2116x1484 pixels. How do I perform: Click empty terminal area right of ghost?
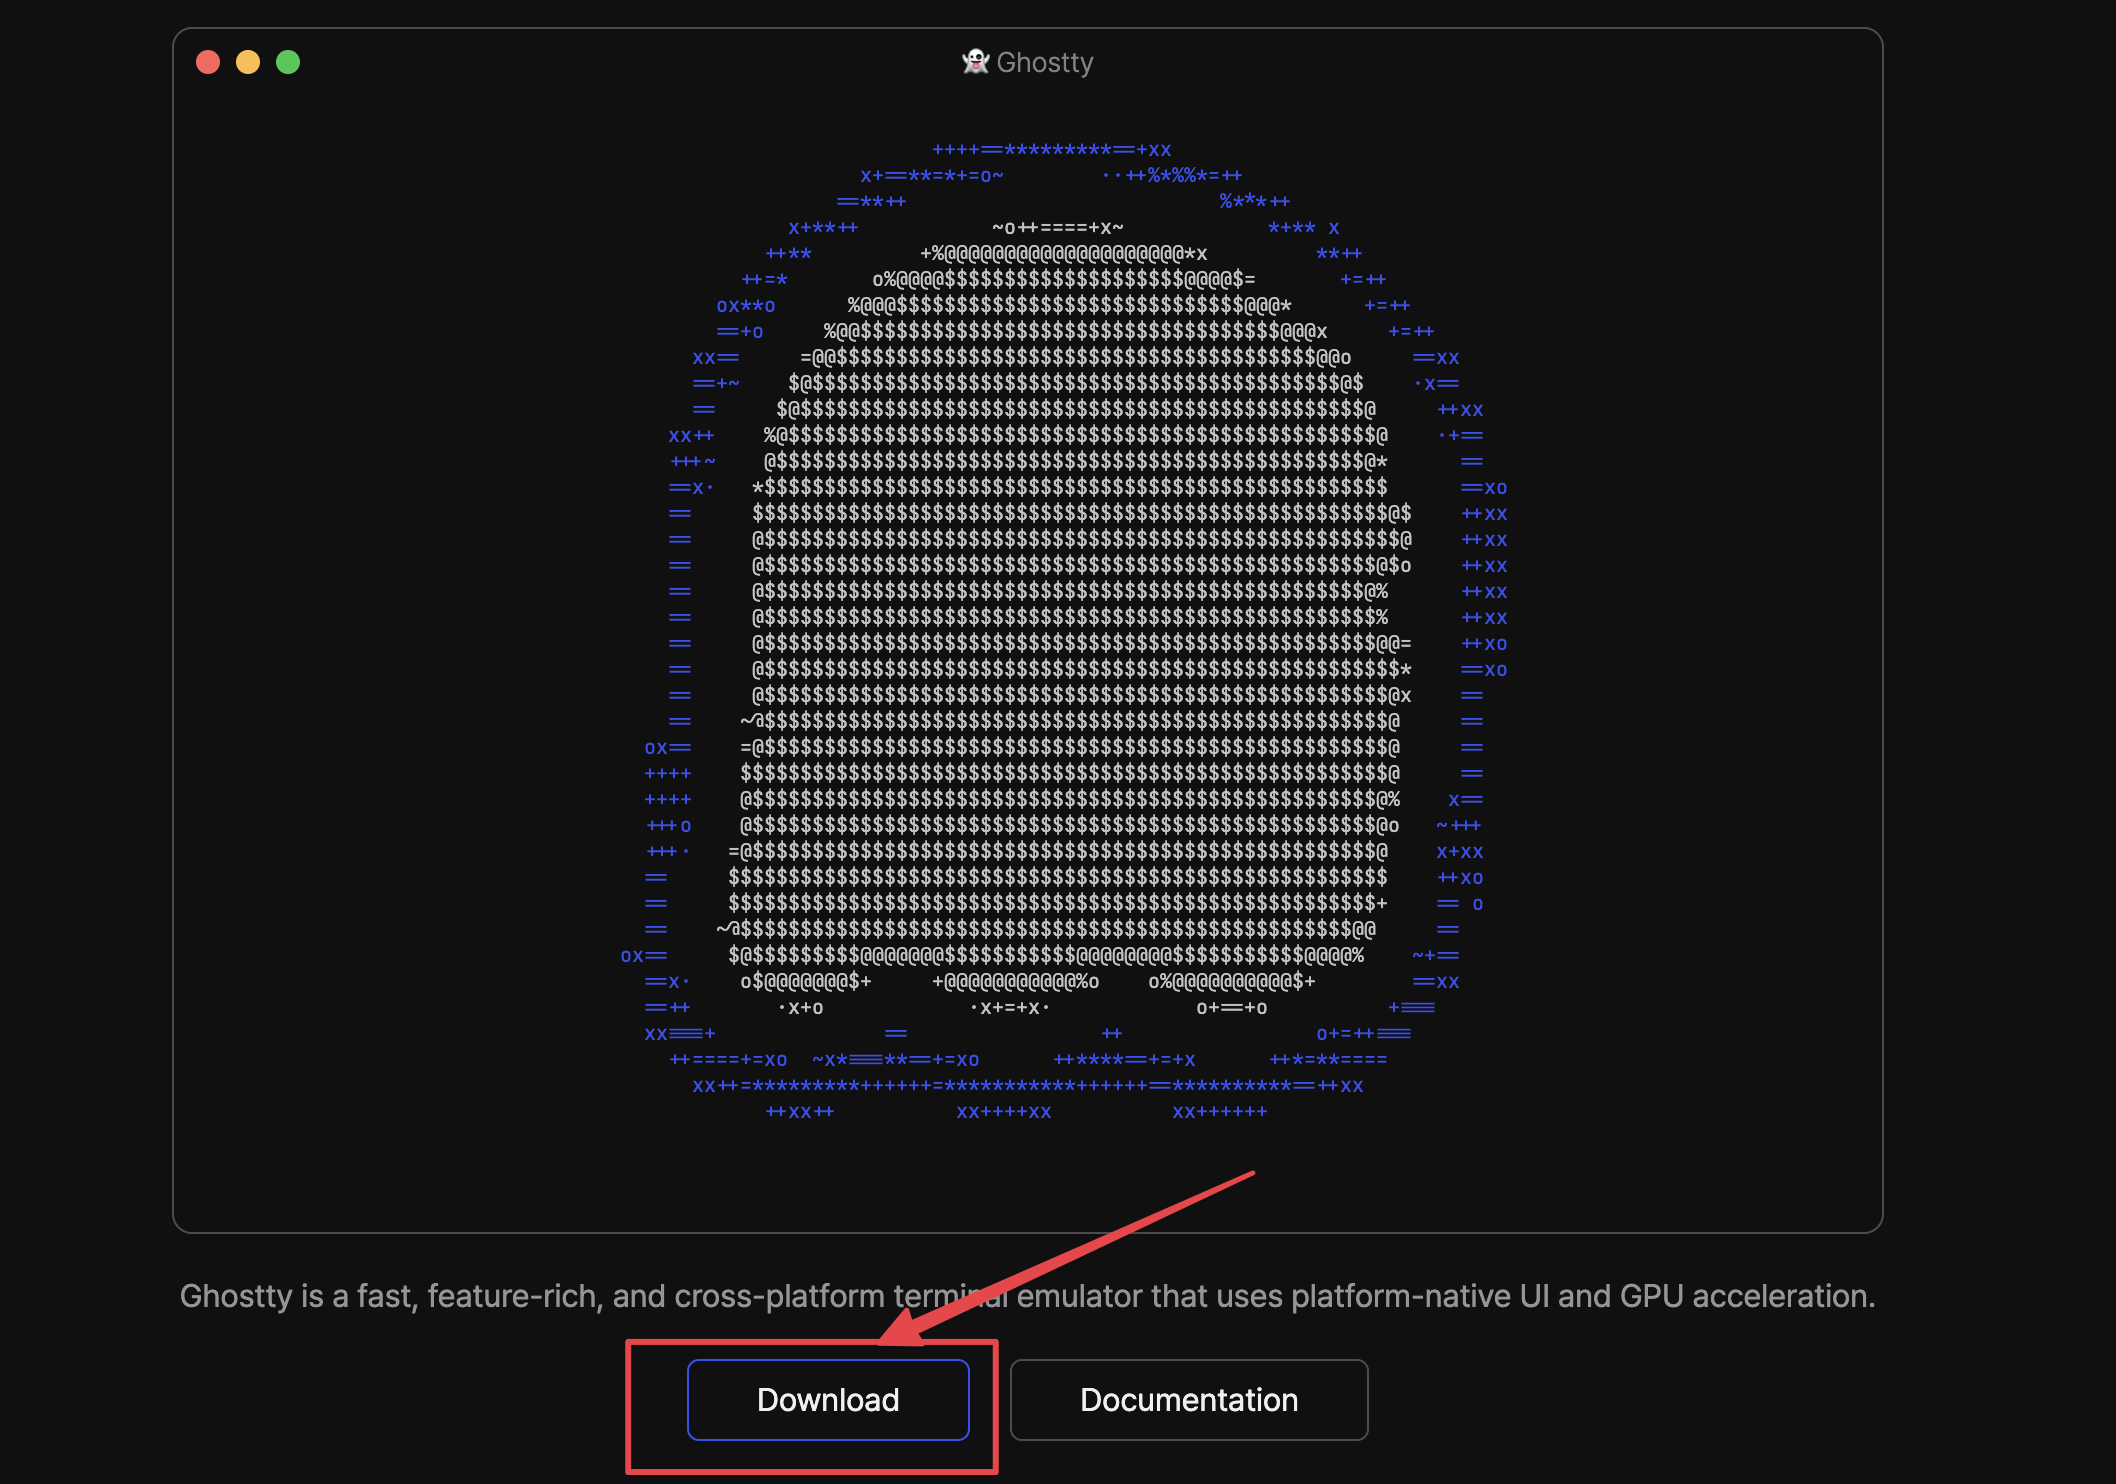pyautogui.click(x=1700, y=640)
